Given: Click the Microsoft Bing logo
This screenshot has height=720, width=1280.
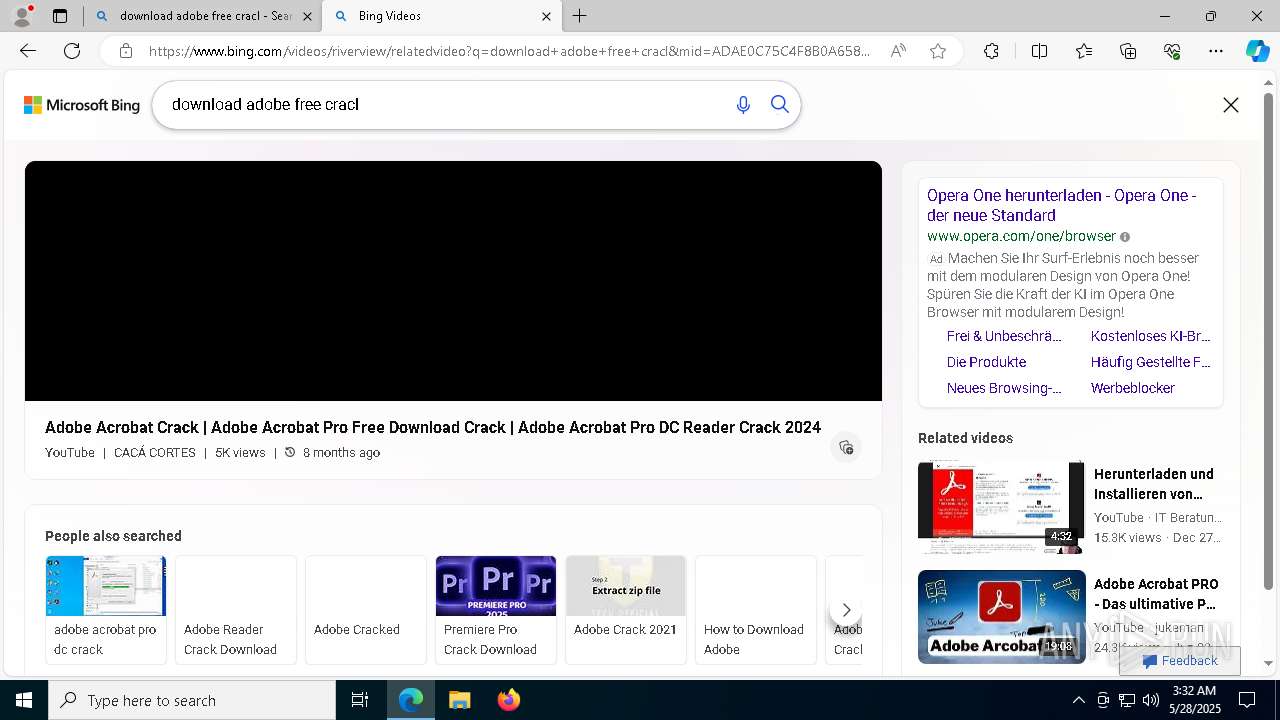Looking at the screenshot, I should pyautogui.click(x=82, y=105).
